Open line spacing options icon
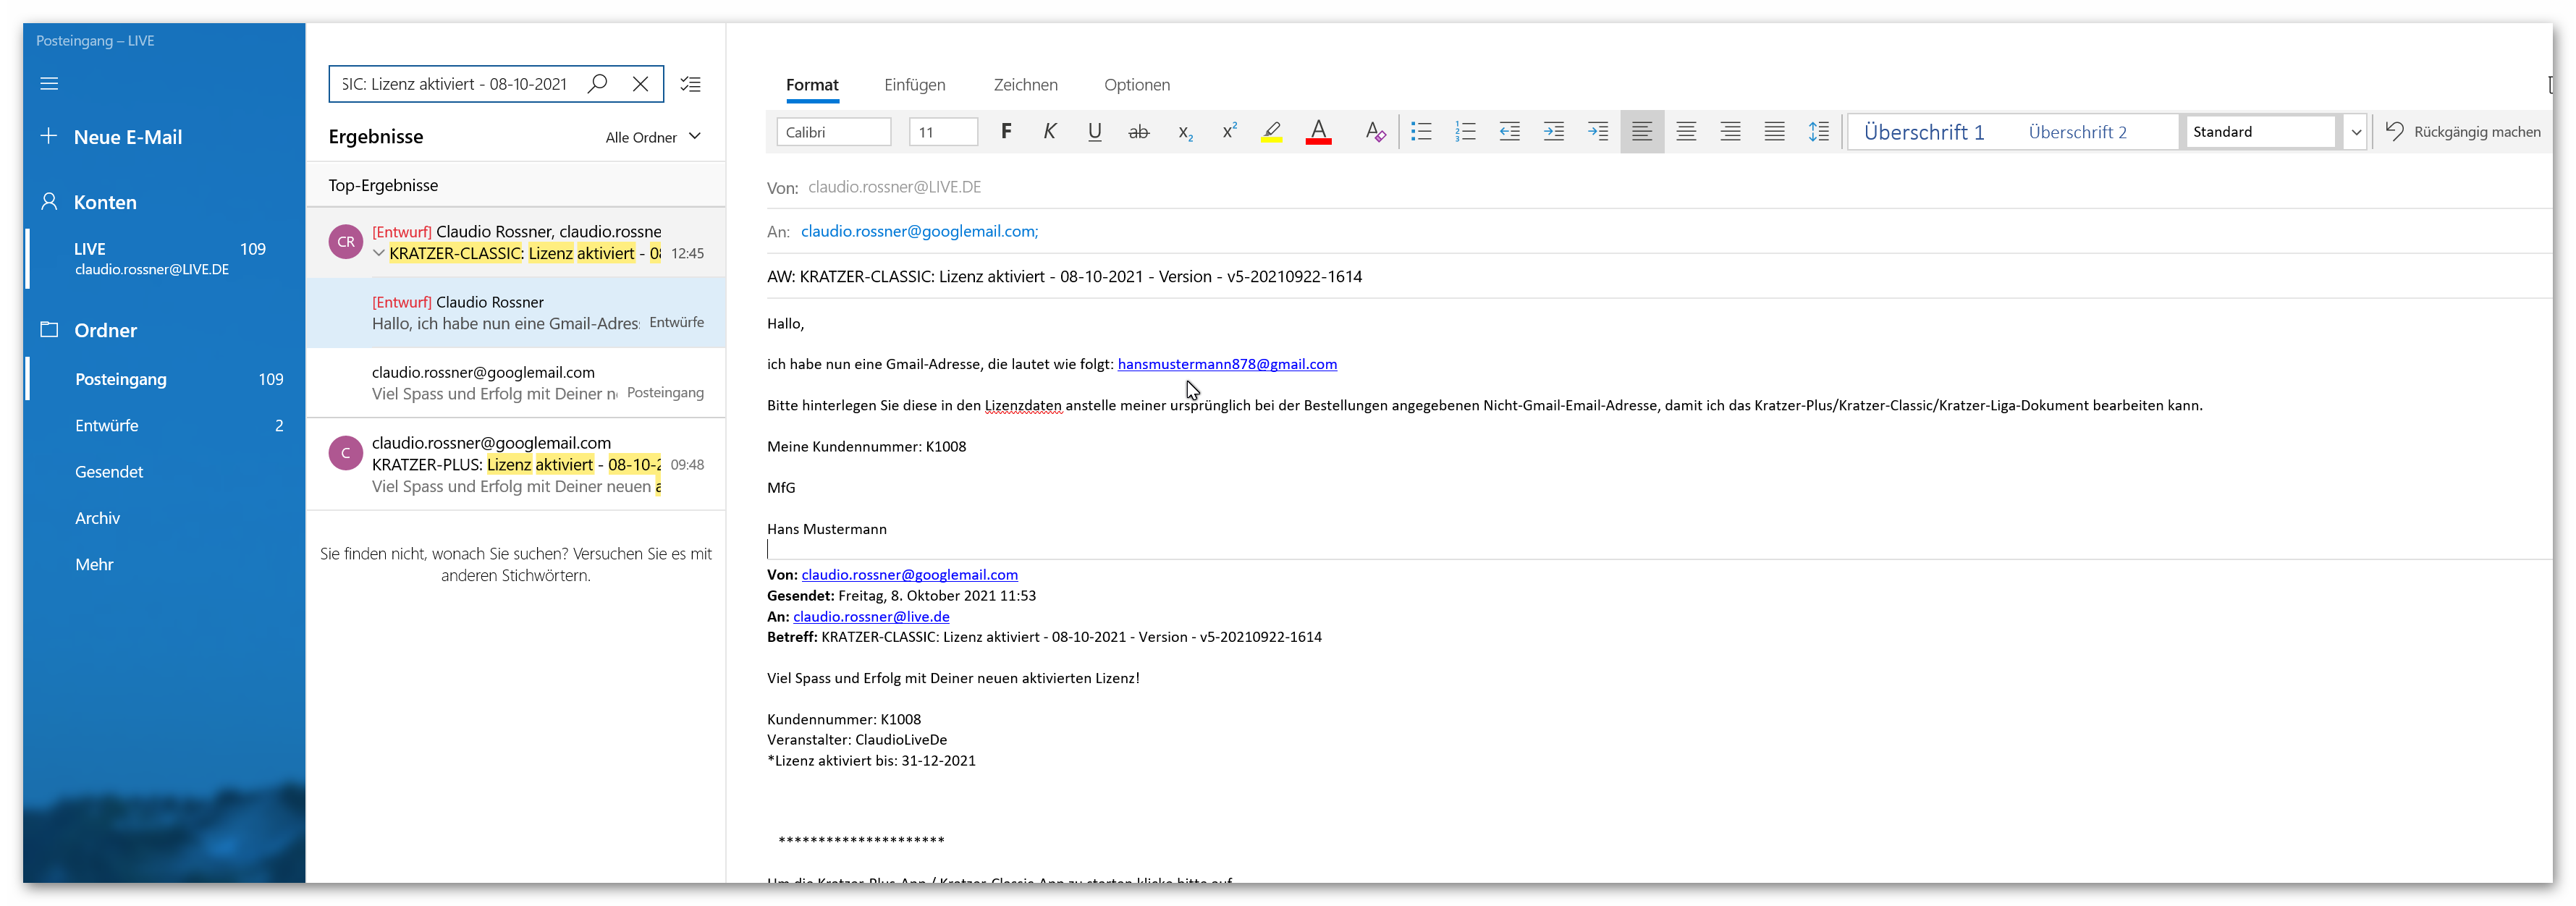 [1819, 132]
